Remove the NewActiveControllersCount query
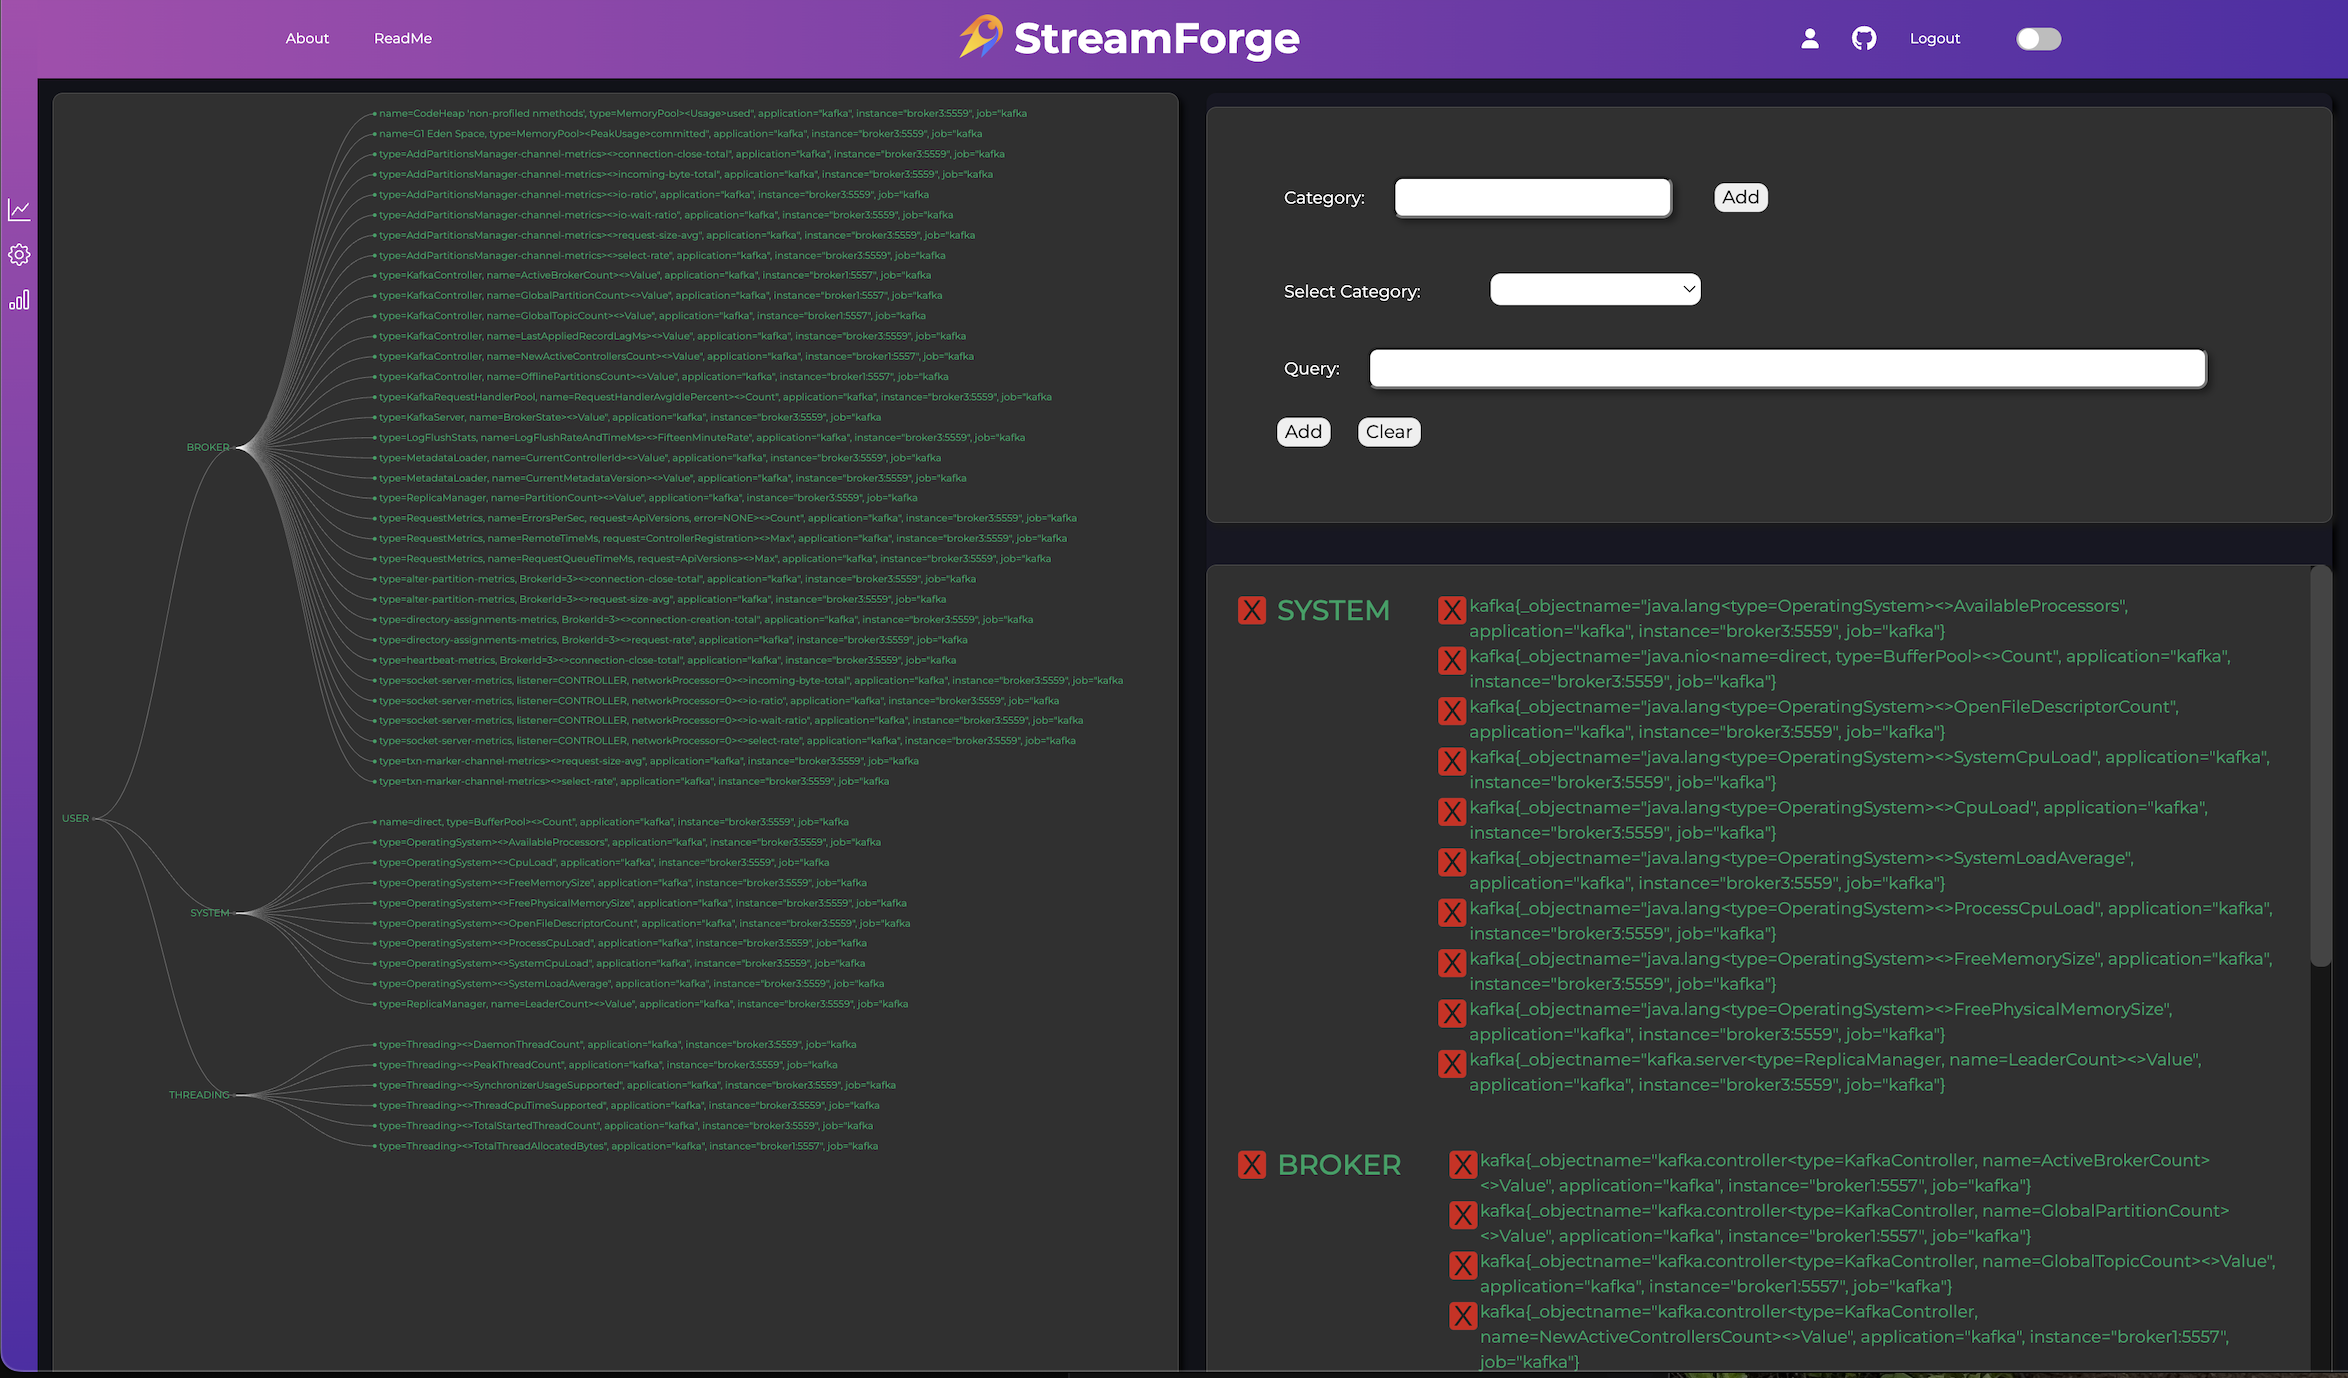The image size is (2348, 1378). tap(1463, 1315)
